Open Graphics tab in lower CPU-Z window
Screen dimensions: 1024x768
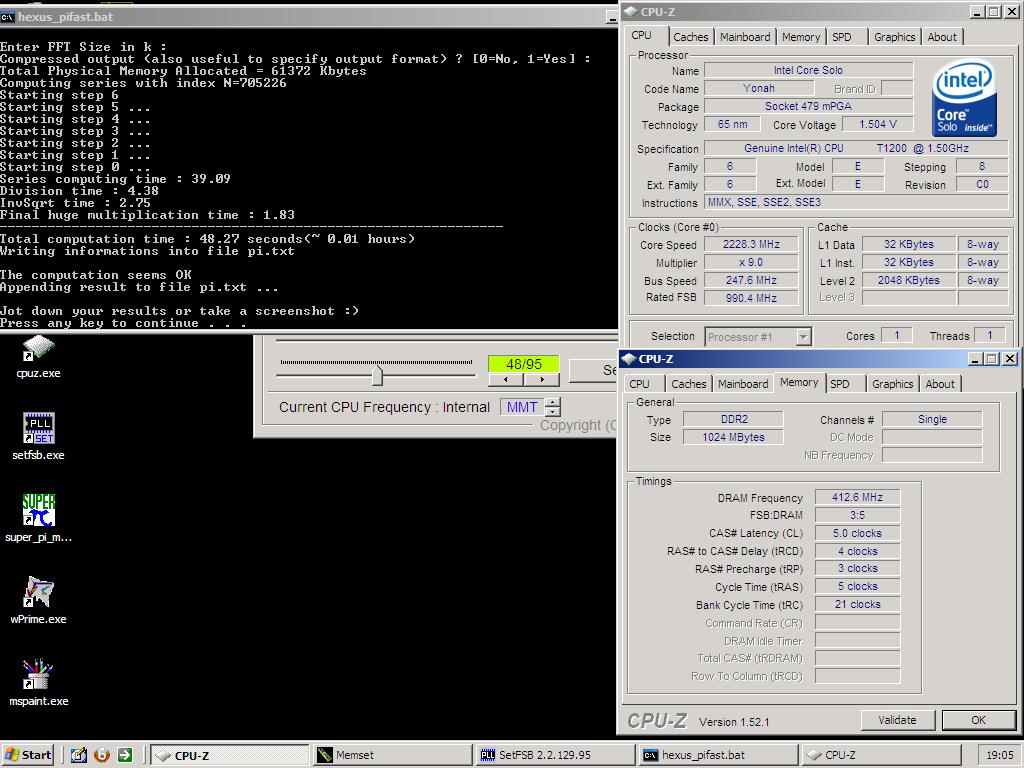click(x=892, y=384)
